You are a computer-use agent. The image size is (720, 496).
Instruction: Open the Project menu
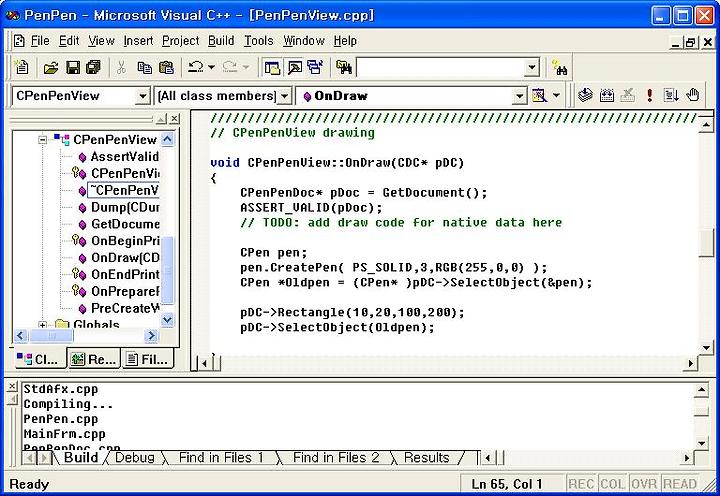[180, 41]
